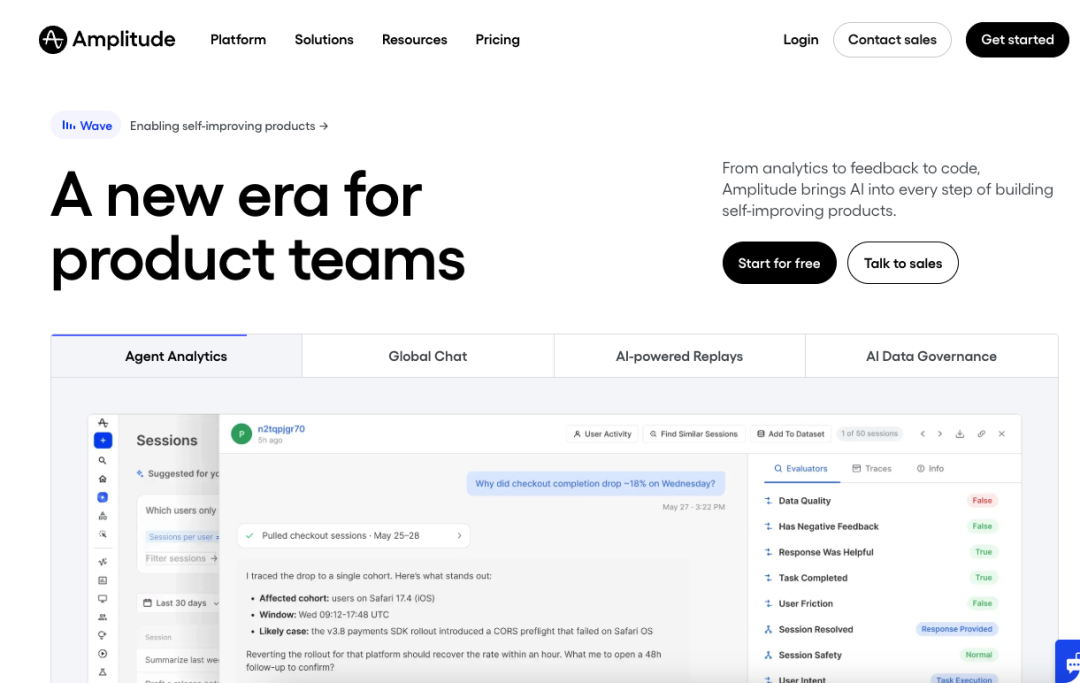Switch to the AI-powered Replays tab
The image size is (1080, 683).
click(x=679, y=356)
